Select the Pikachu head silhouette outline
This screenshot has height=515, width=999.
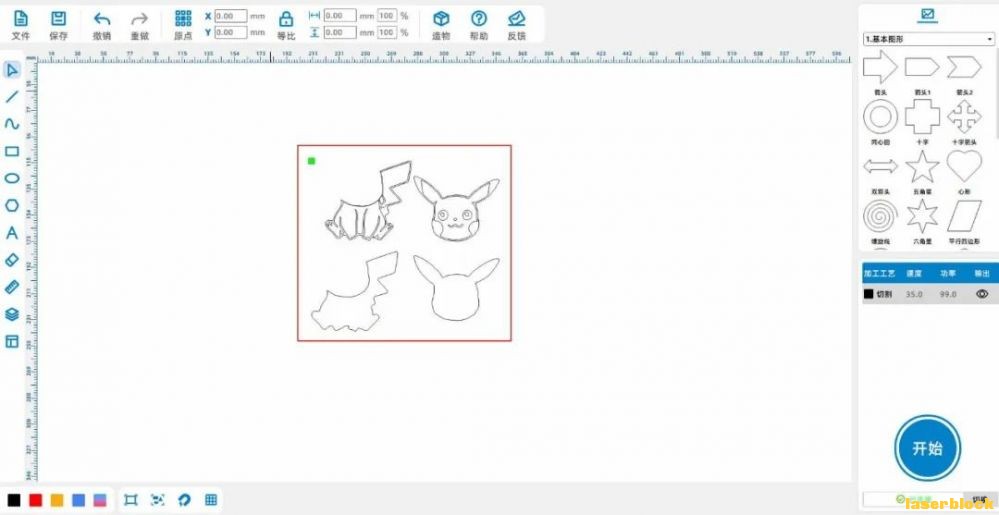(x=456, y=288)
